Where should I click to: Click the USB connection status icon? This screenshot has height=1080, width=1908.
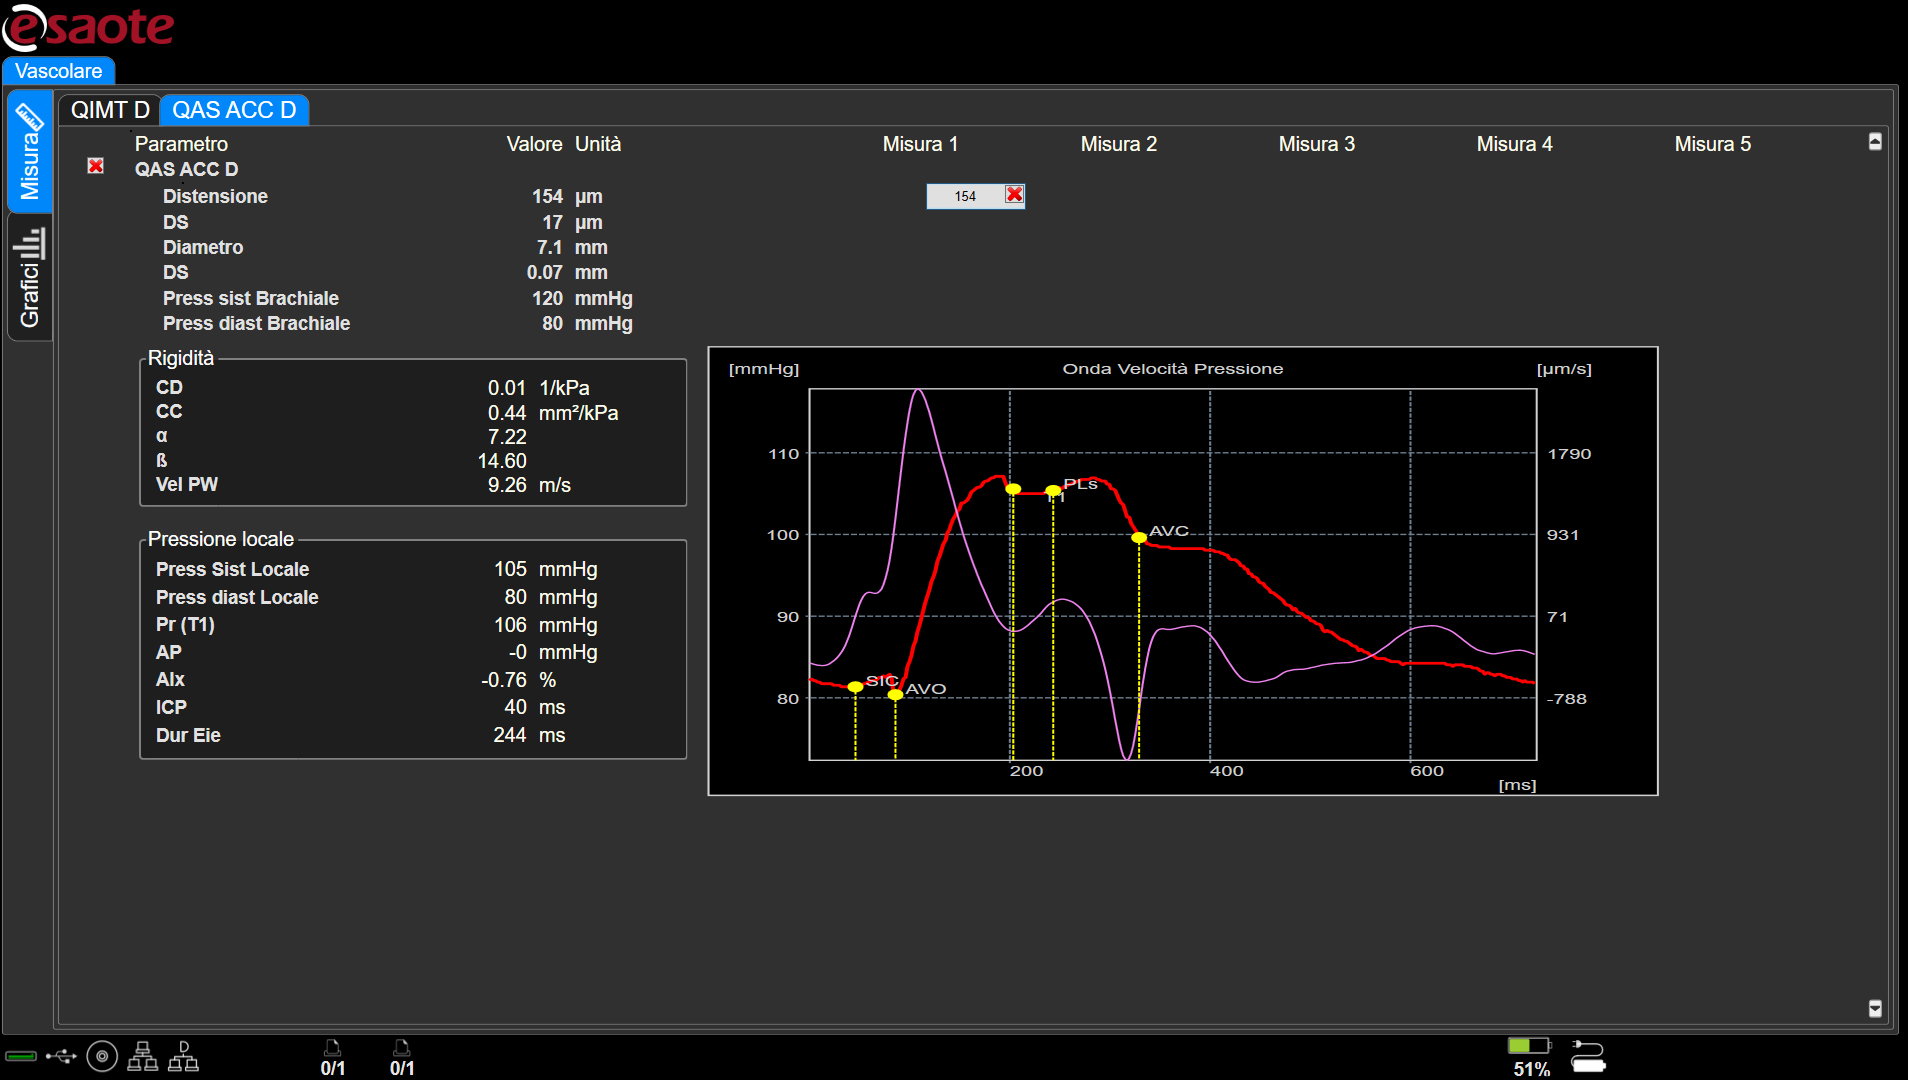pos(61,1056)
